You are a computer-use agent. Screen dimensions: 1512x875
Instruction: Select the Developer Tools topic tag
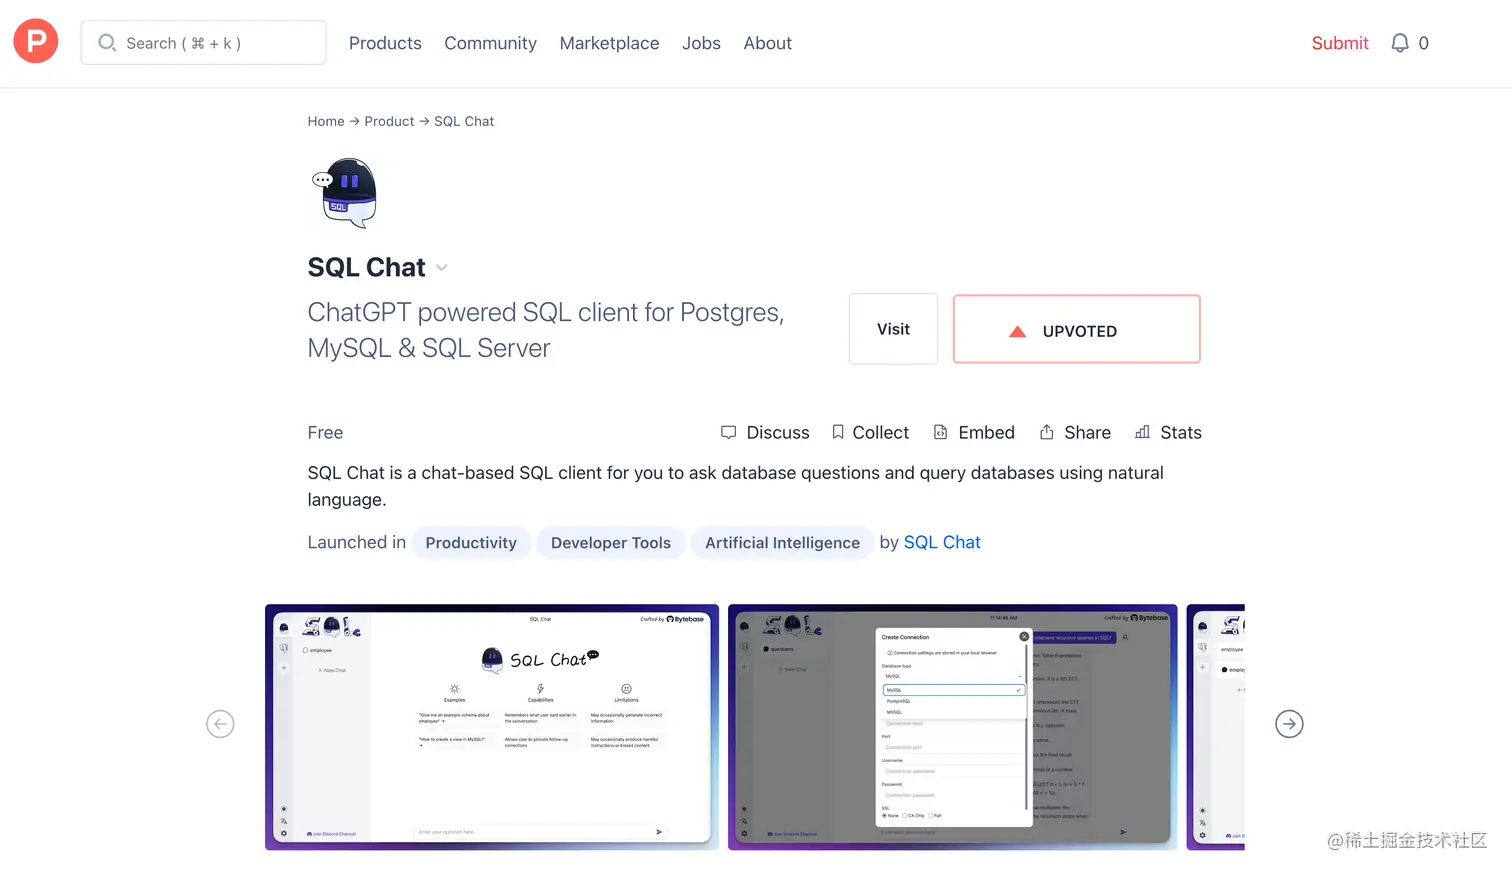tap(611, 543)
